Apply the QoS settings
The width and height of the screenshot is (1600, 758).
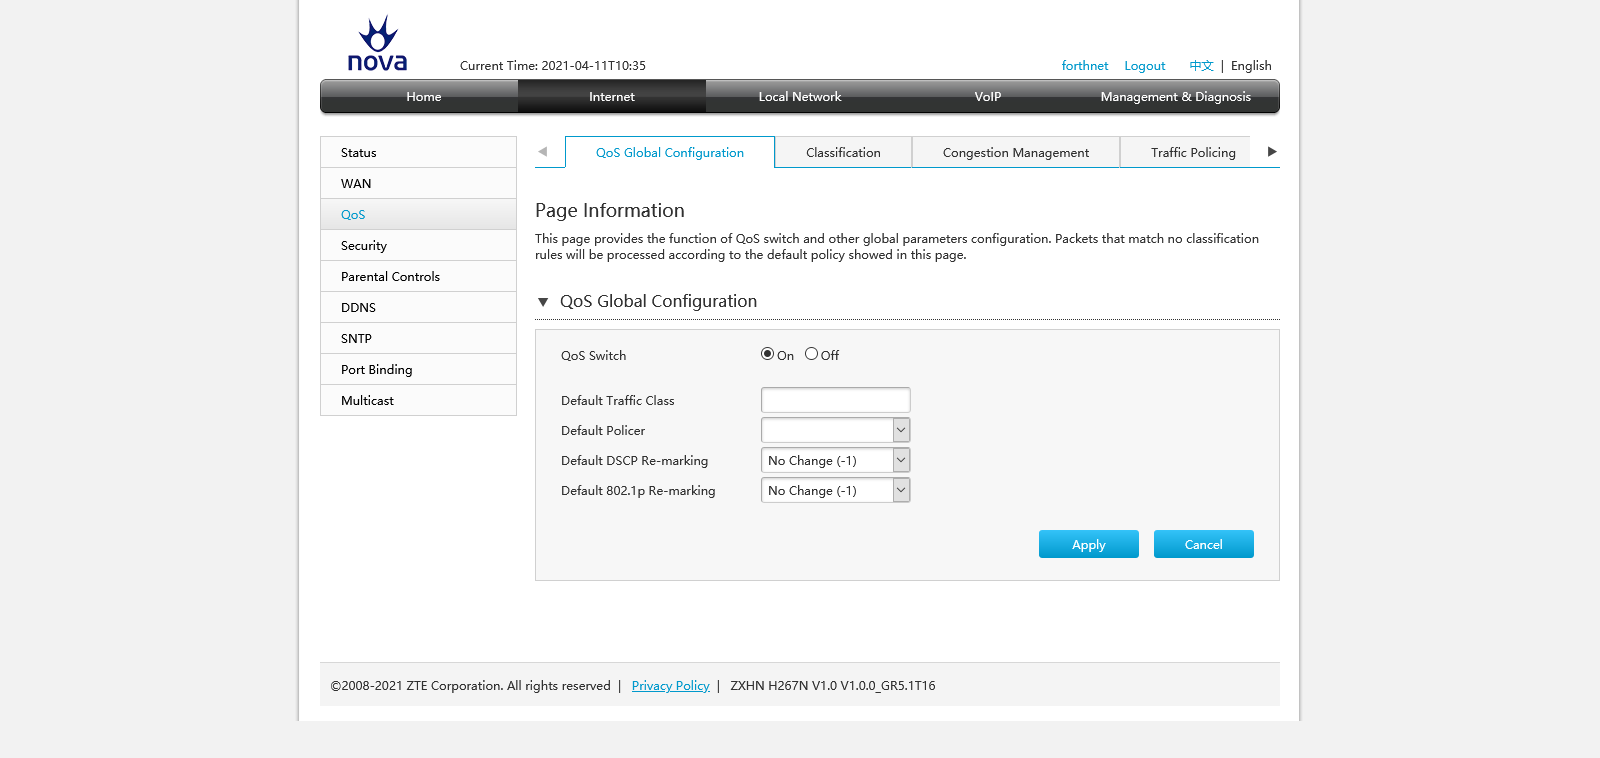1089,544
